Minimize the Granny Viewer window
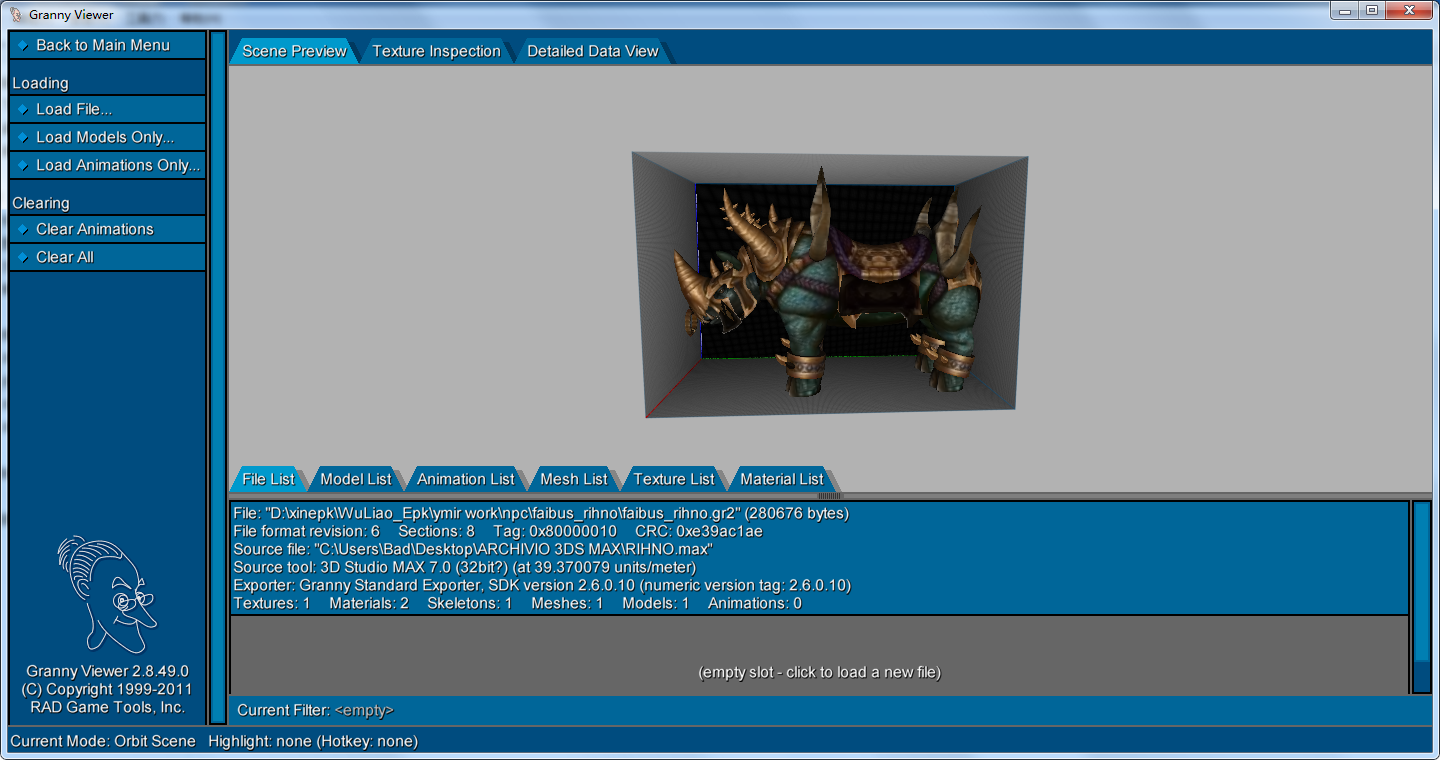The width and height of the screenshot is (1440, 760). click(x=1344, y=11)
